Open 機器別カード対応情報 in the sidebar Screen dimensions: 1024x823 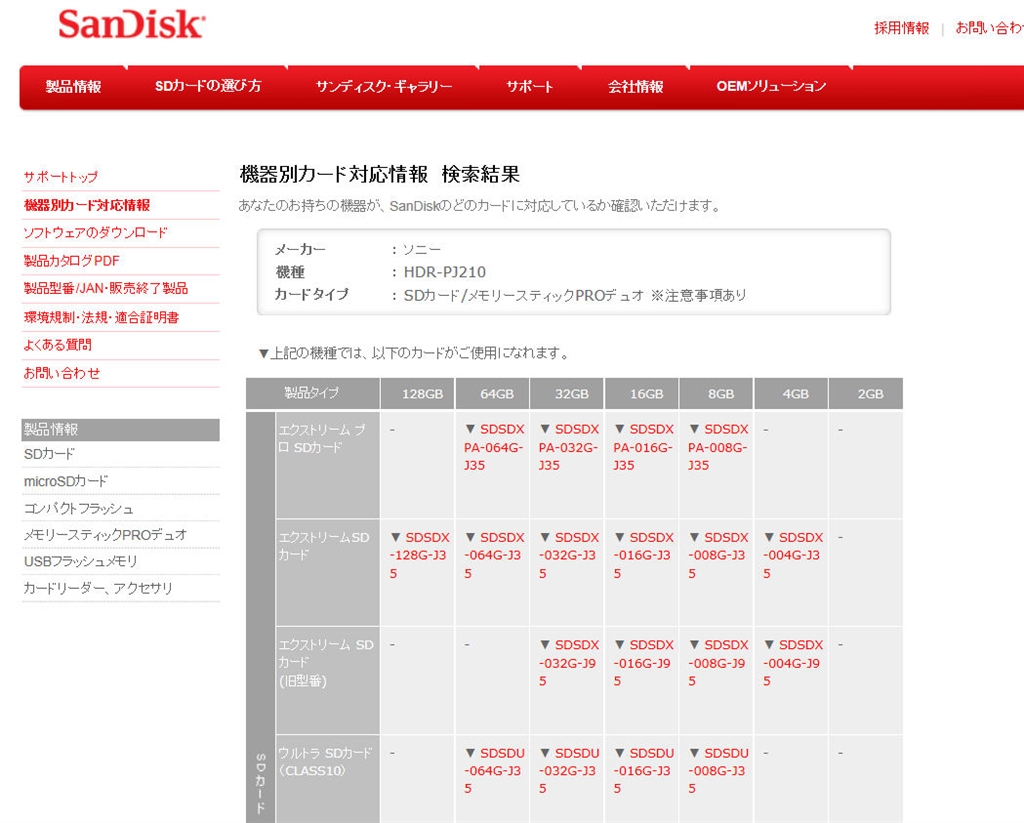(x=87, y=205)
